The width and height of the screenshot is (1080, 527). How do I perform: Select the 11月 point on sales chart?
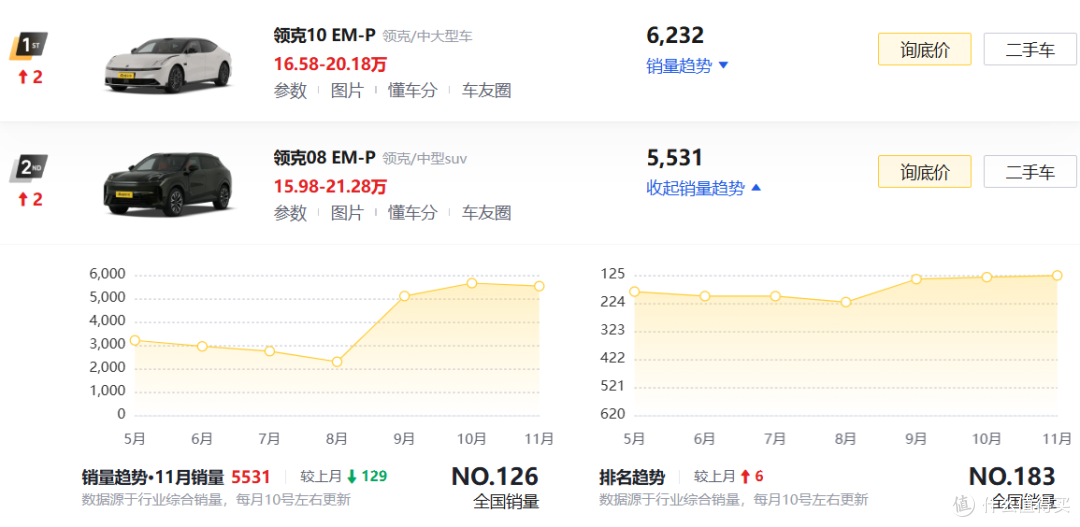pos(539,286)
